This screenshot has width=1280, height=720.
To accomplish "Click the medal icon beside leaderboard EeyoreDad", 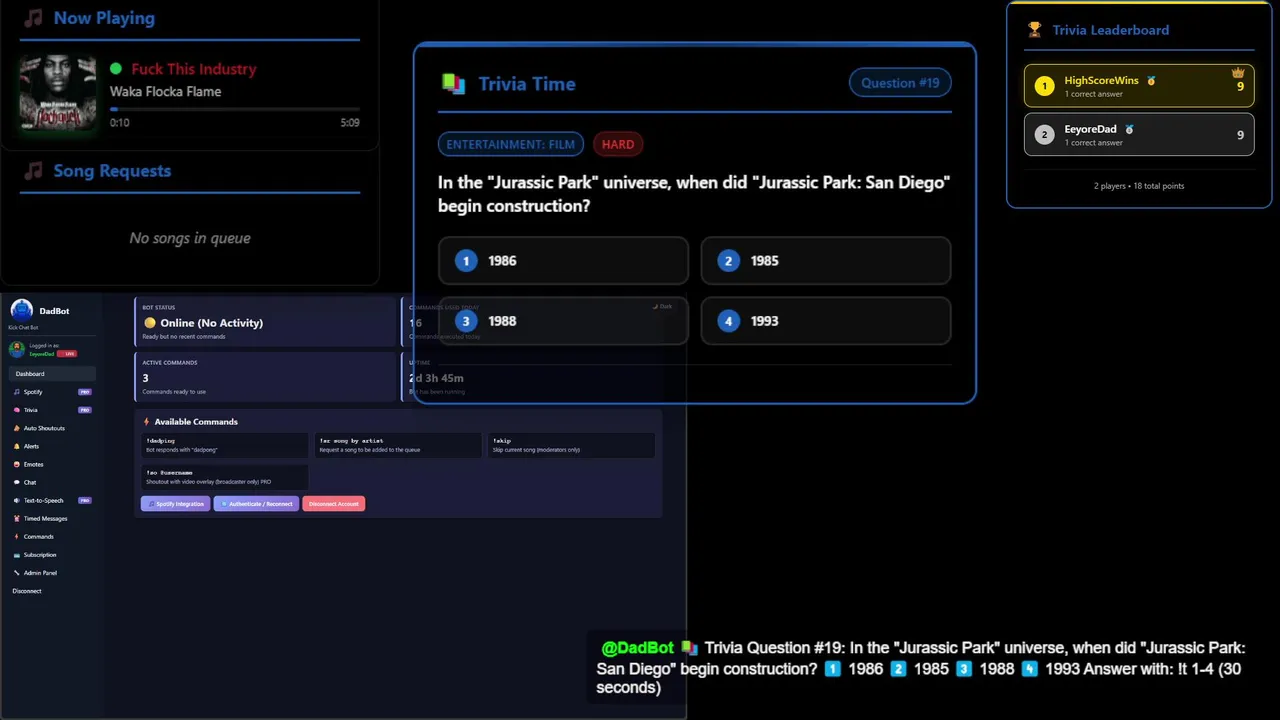I will (x=1129, y=129).
